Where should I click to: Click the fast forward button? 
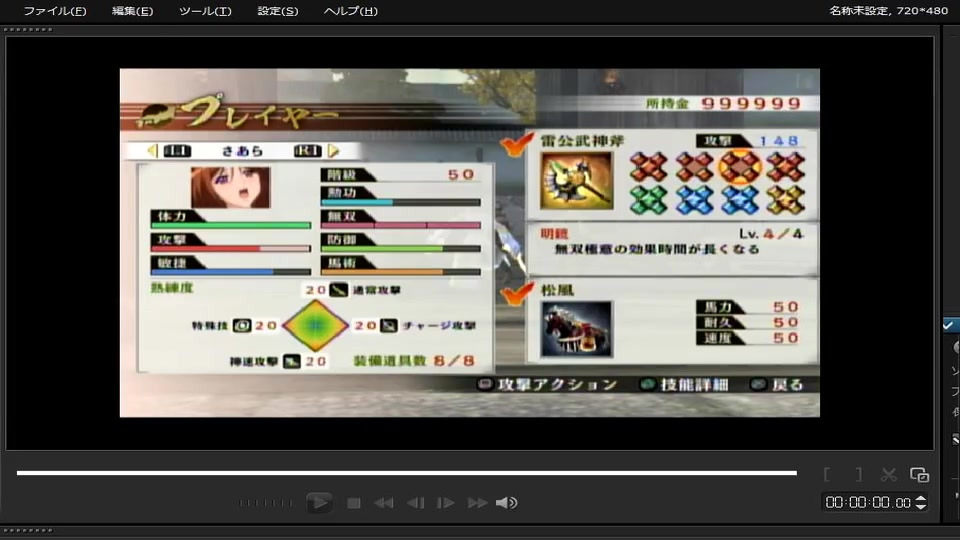(x=477, y=503)
